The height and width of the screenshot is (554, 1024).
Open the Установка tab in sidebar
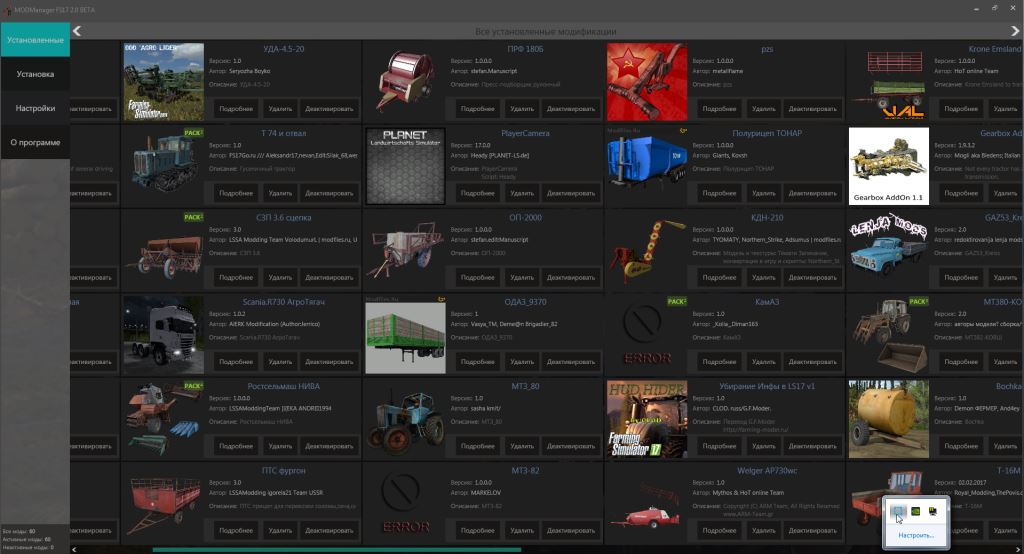tap(35, 74)
